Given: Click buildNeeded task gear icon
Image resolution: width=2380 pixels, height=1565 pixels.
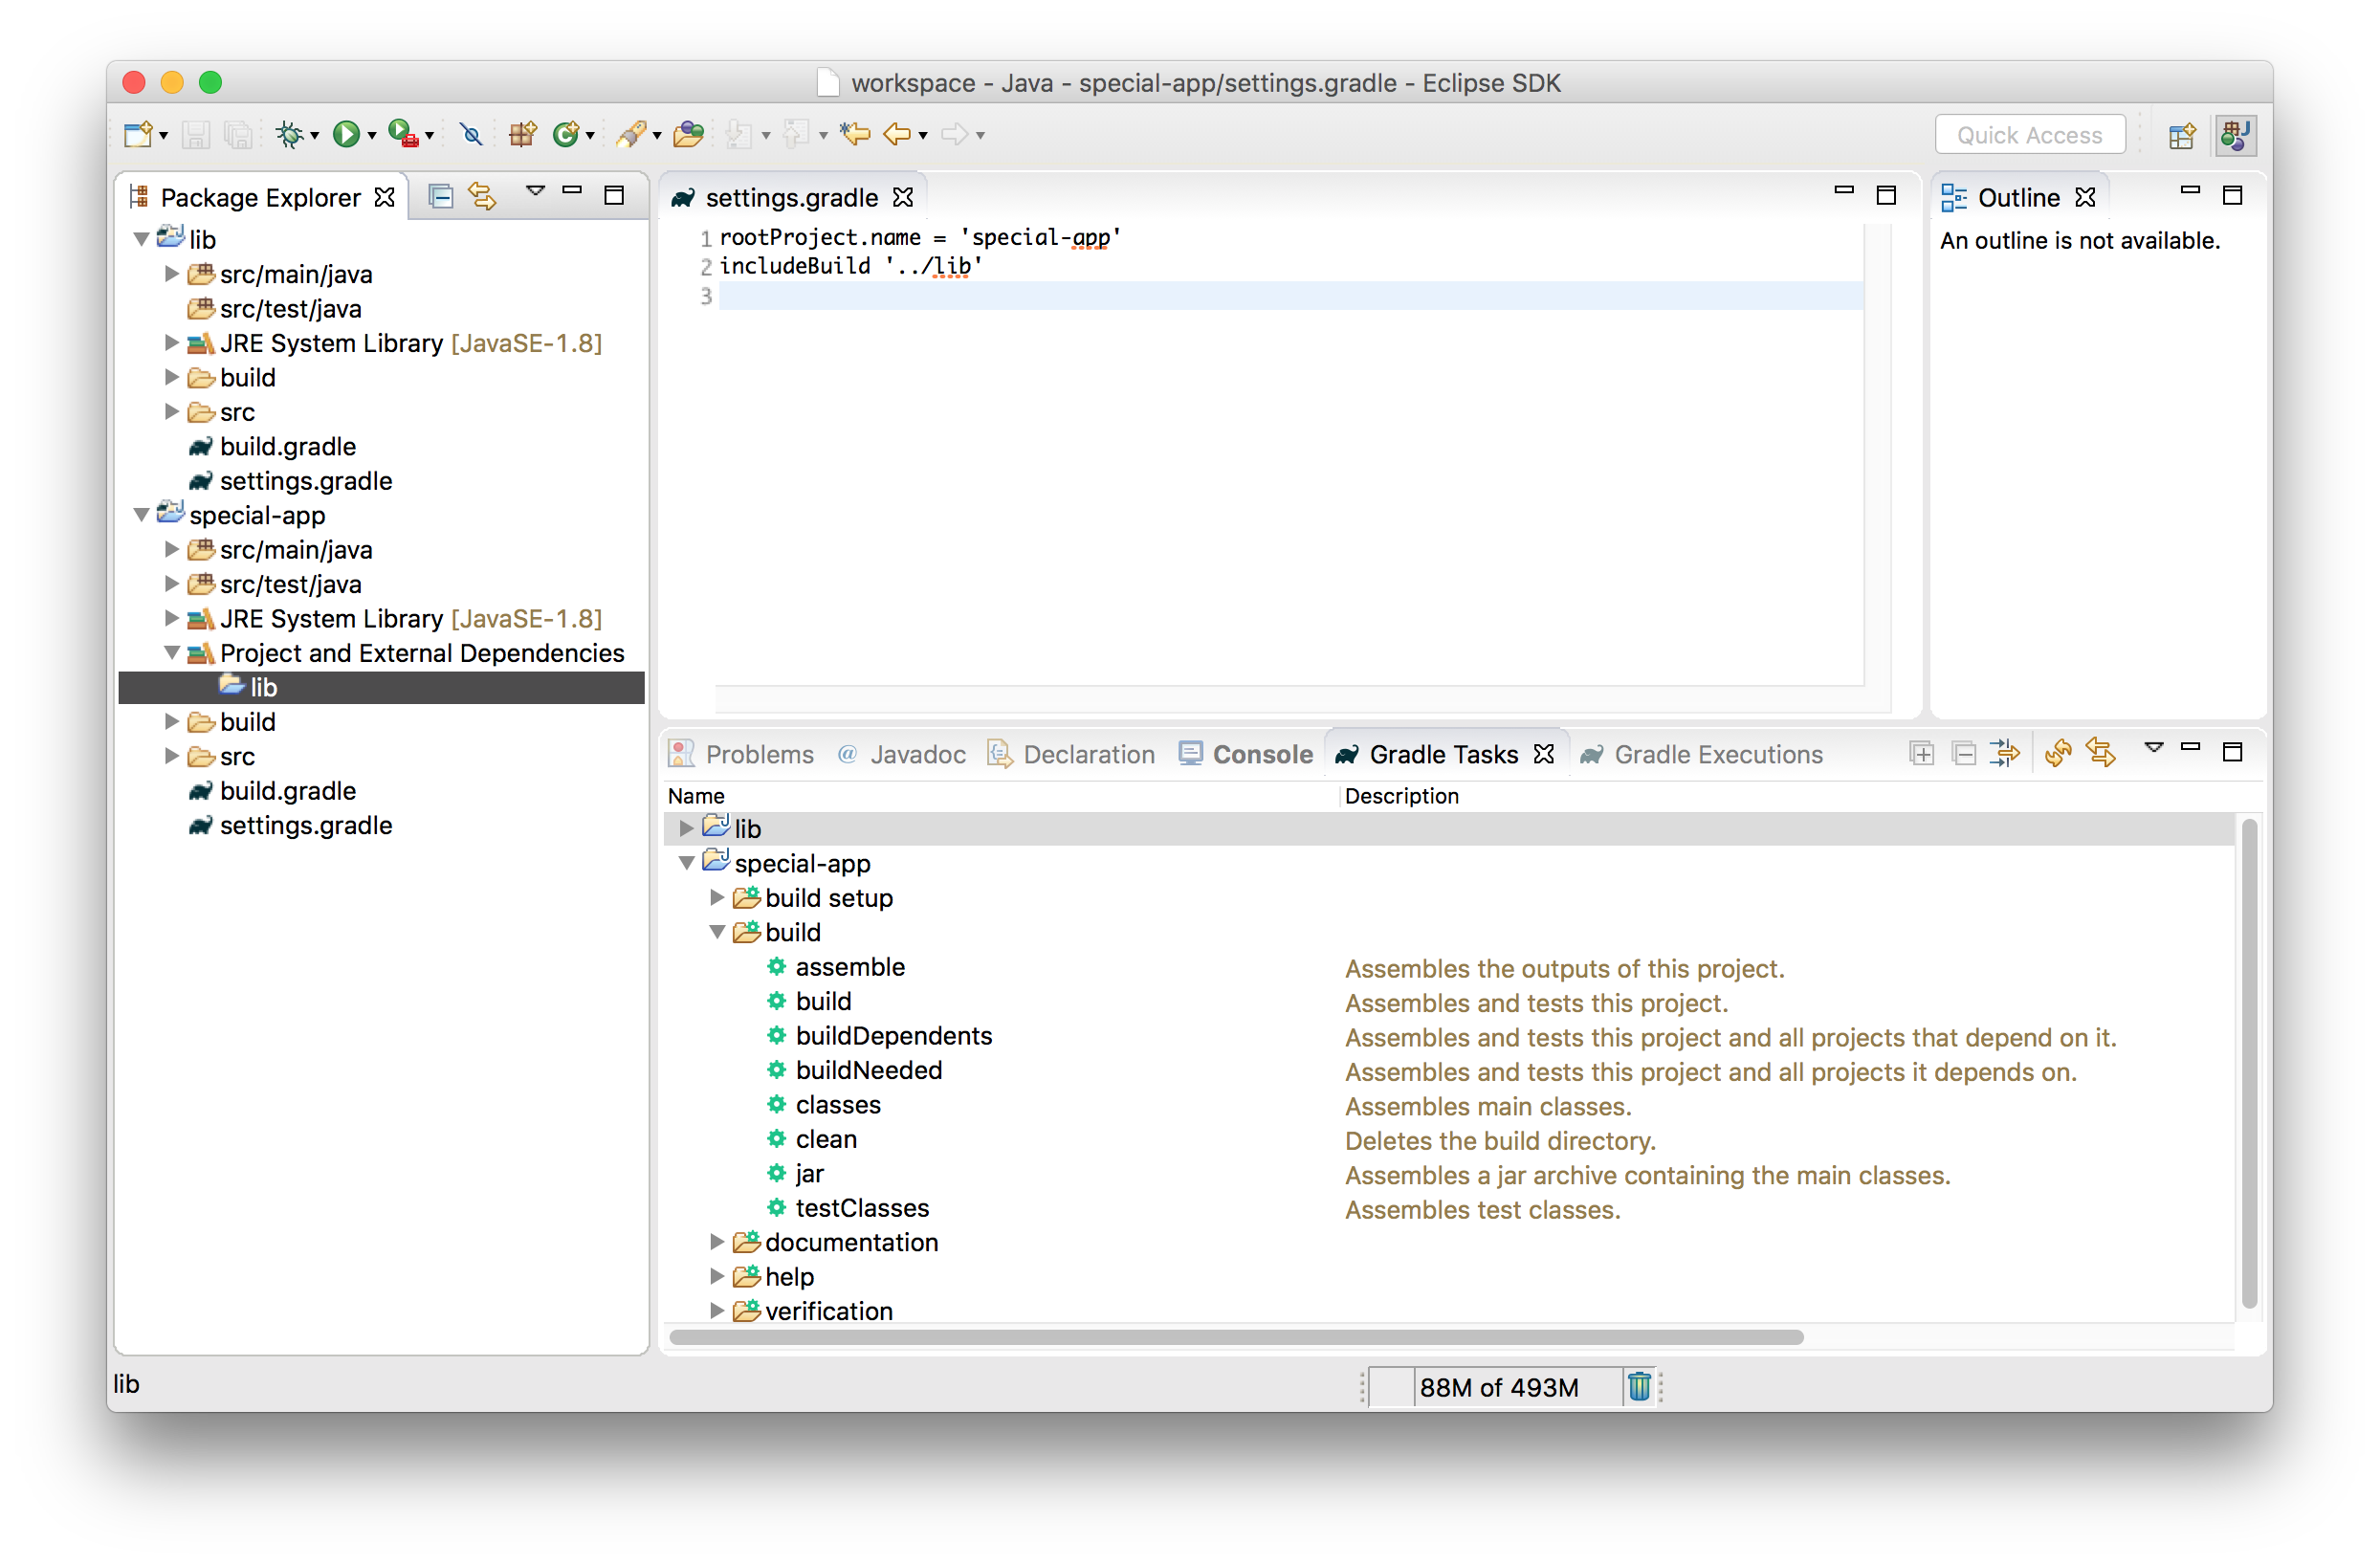Looking at the screenshot, I should click(x=777, y=1070).
